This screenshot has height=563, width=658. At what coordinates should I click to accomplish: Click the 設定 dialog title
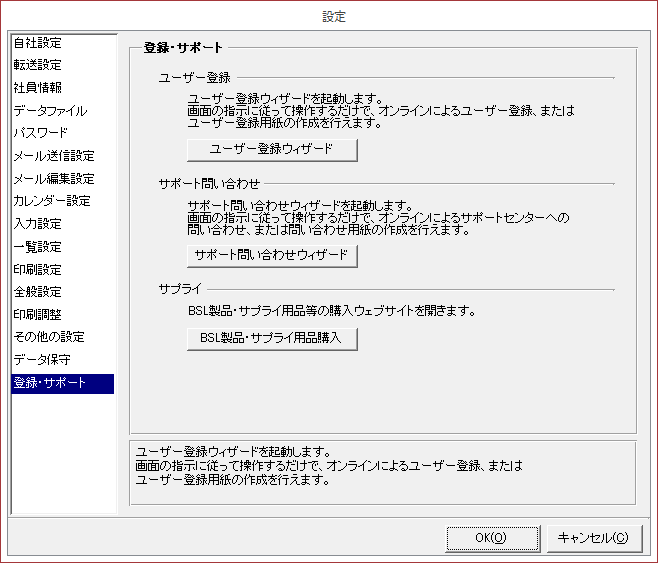coord(334,16)
